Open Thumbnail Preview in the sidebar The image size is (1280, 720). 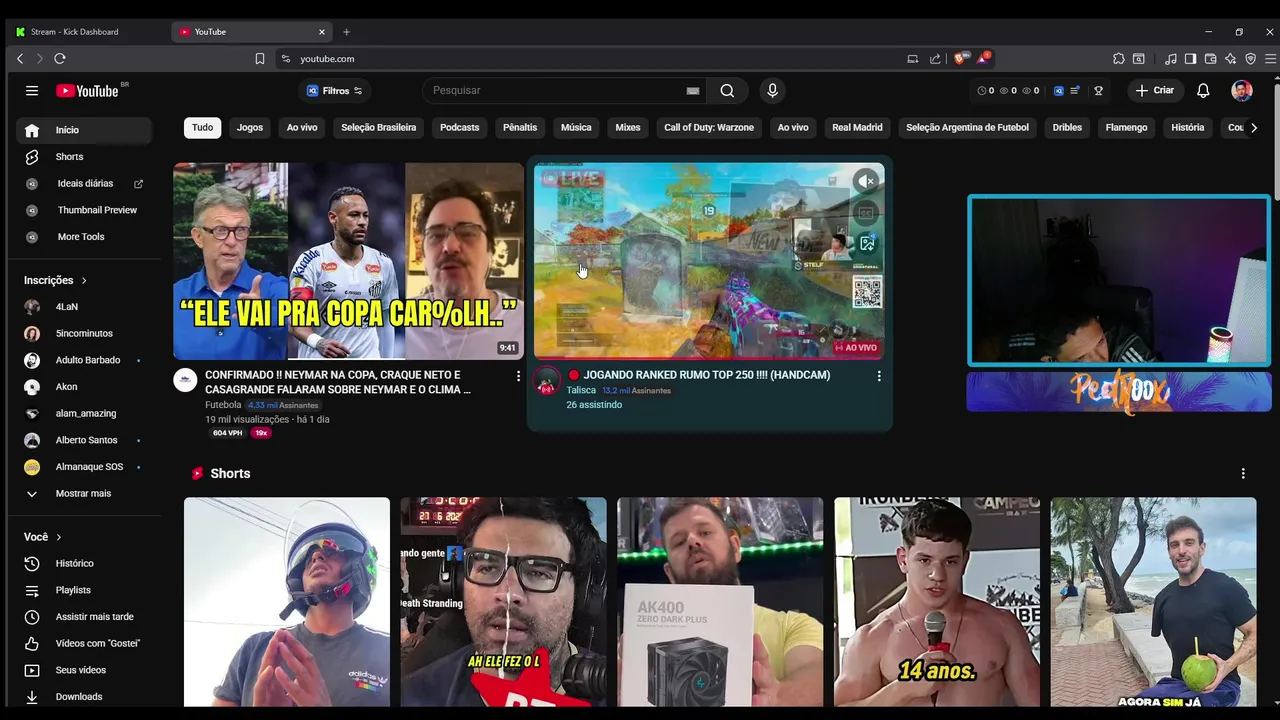click(x=84, y=210)
